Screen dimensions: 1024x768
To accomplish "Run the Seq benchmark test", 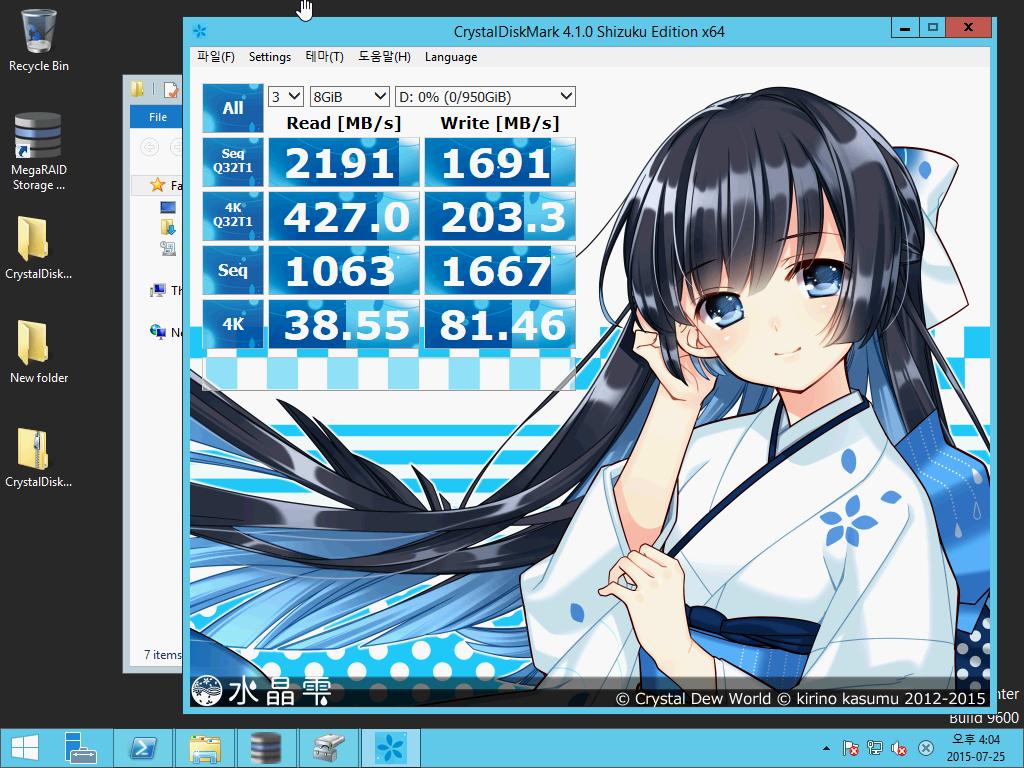I will click(232, 270).
